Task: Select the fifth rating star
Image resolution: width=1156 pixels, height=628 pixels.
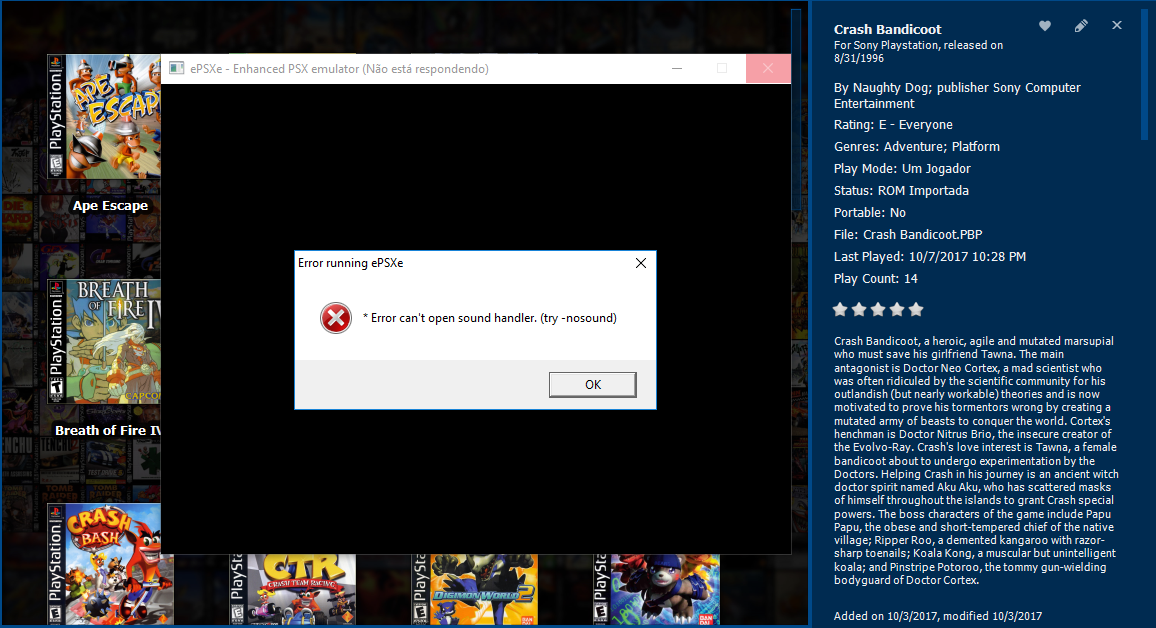Action: click(916, 310)
